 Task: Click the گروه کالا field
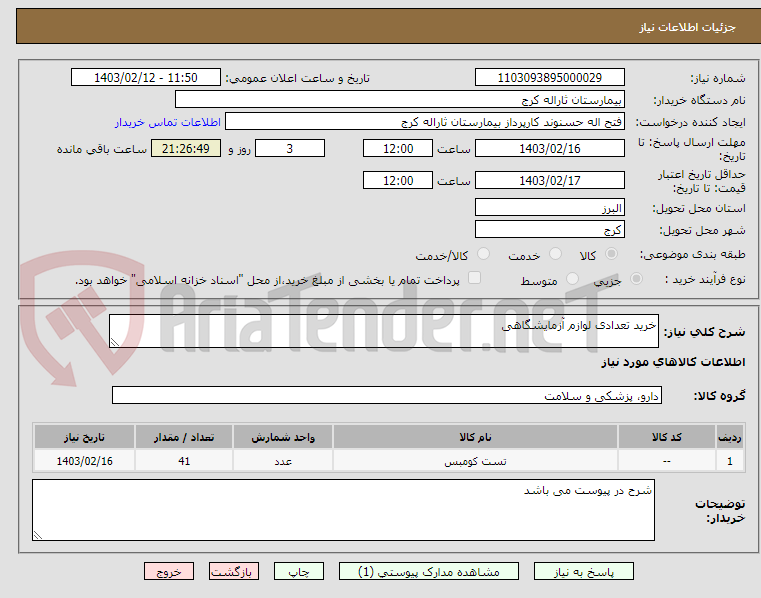(x=387, y=395)
